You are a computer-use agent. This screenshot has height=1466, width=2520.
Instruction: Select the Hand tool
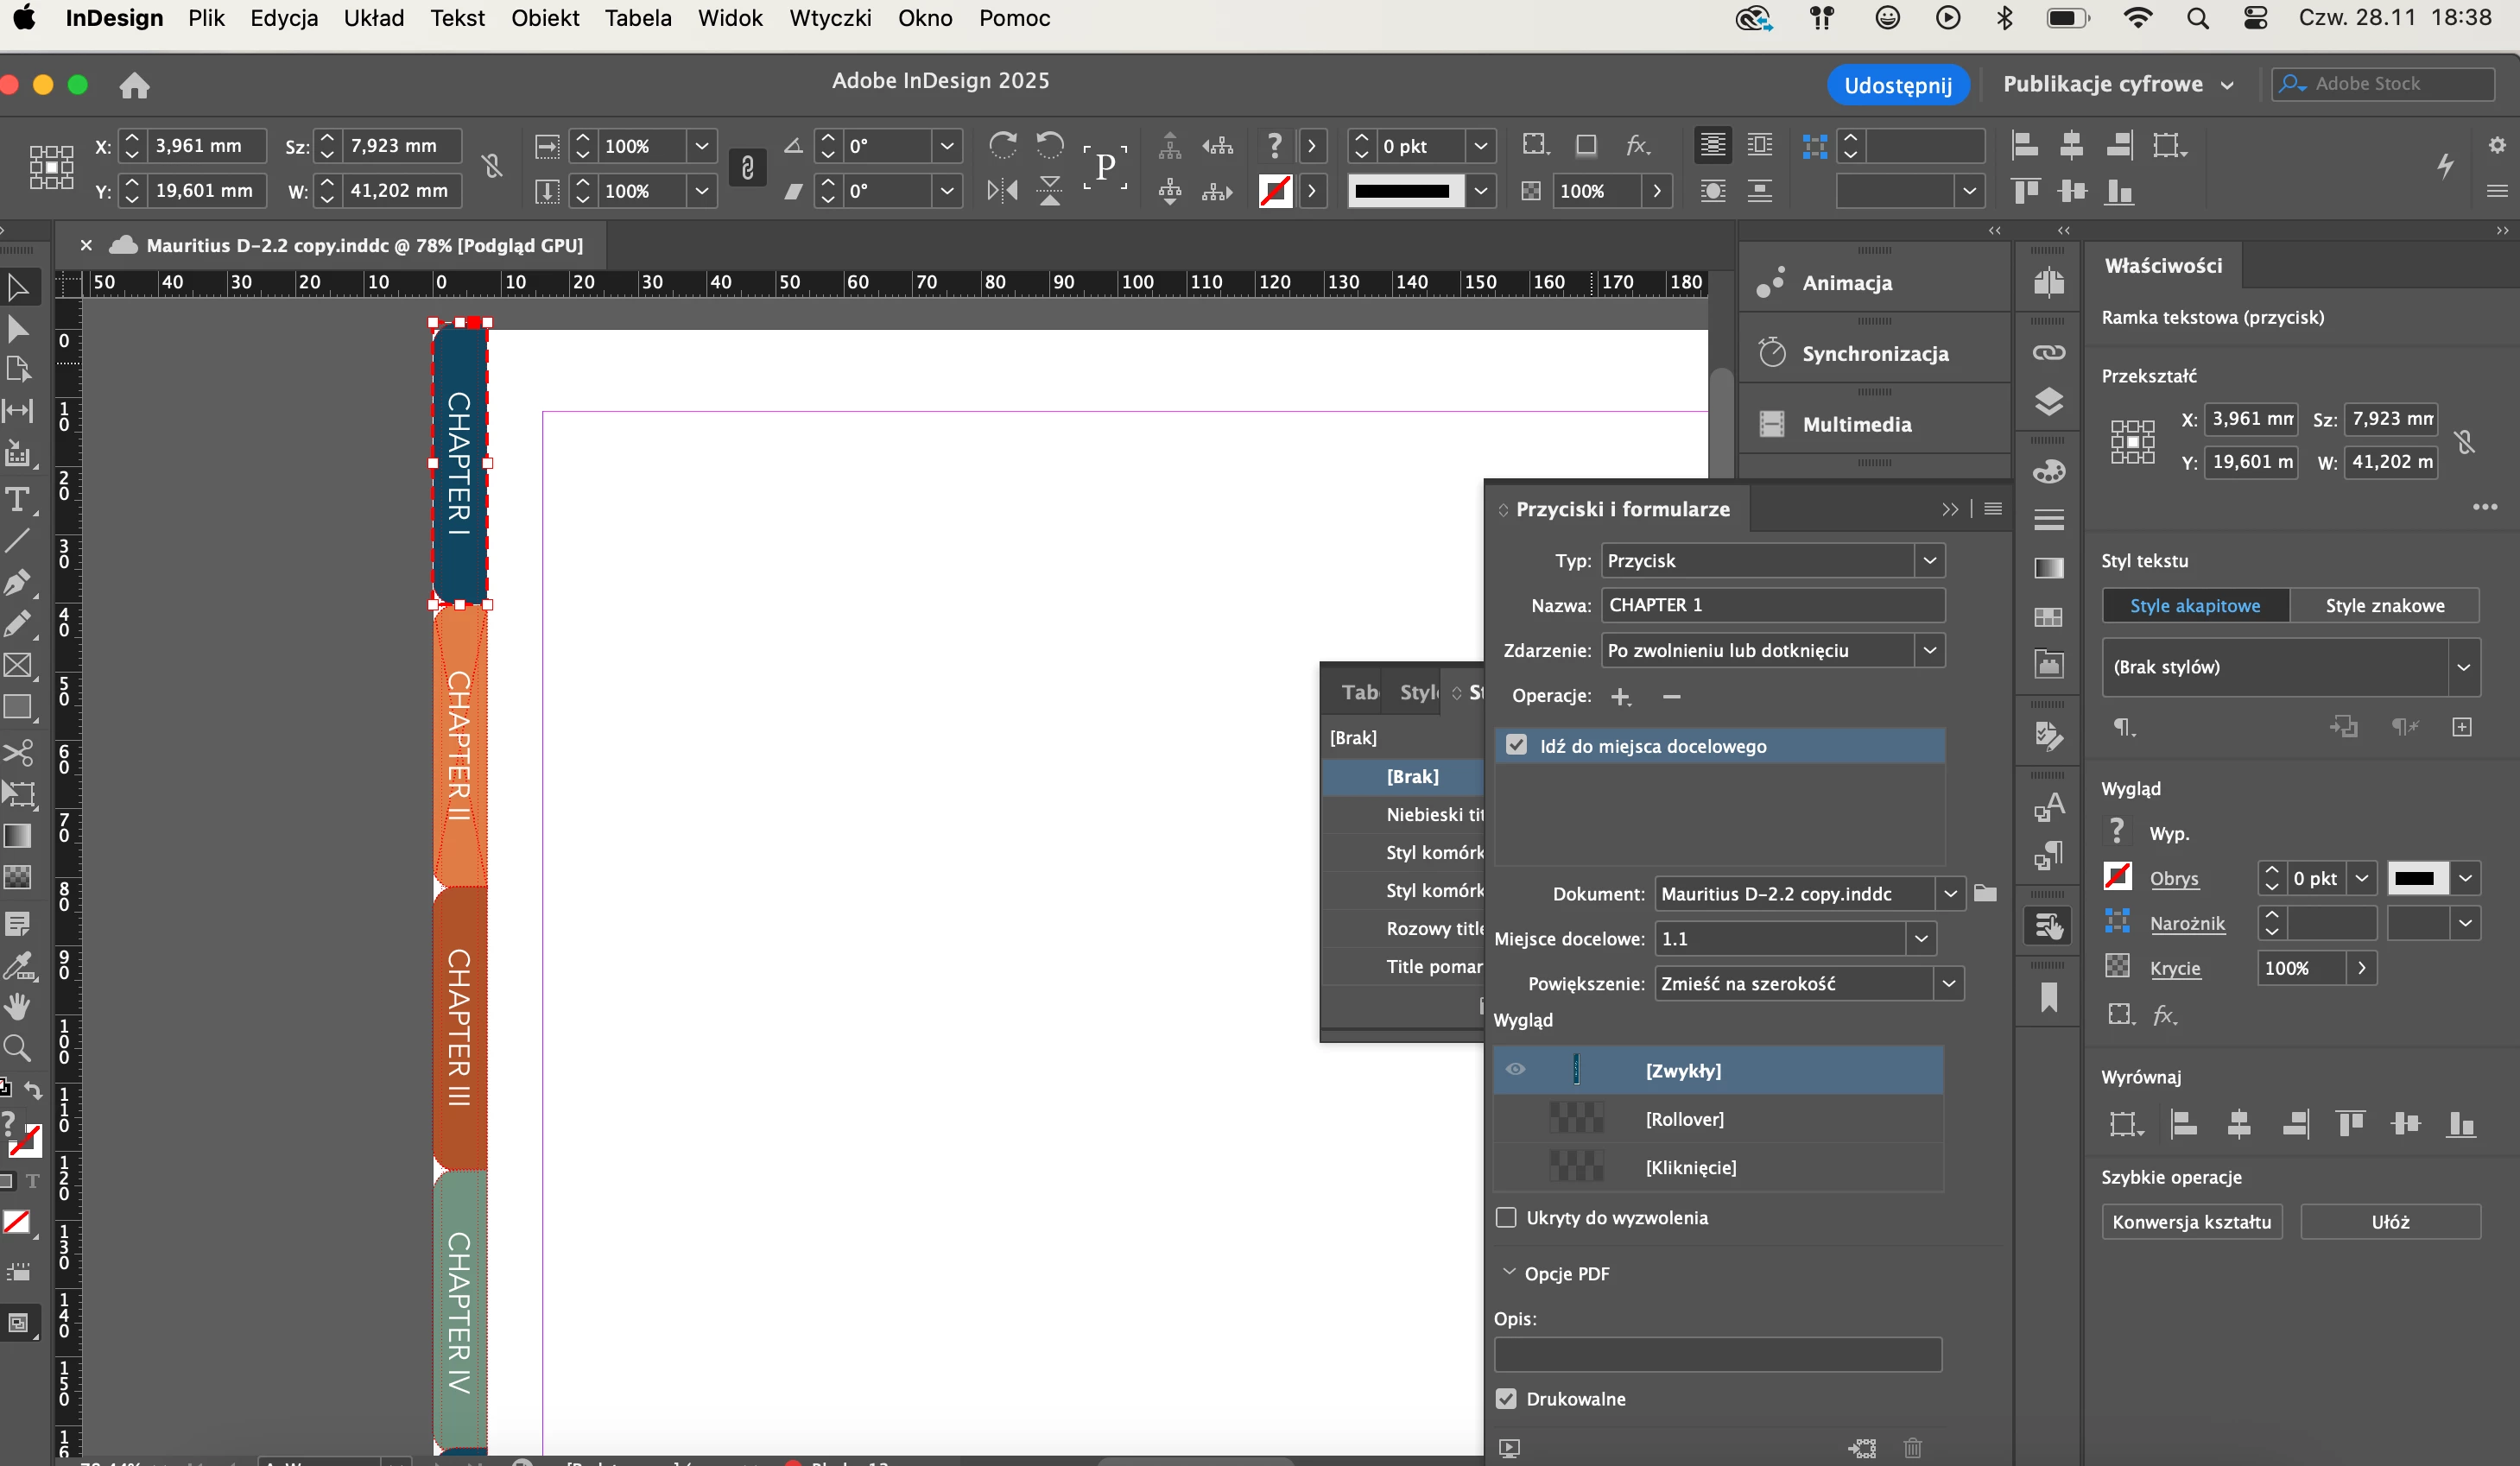tap(18, 1006)
